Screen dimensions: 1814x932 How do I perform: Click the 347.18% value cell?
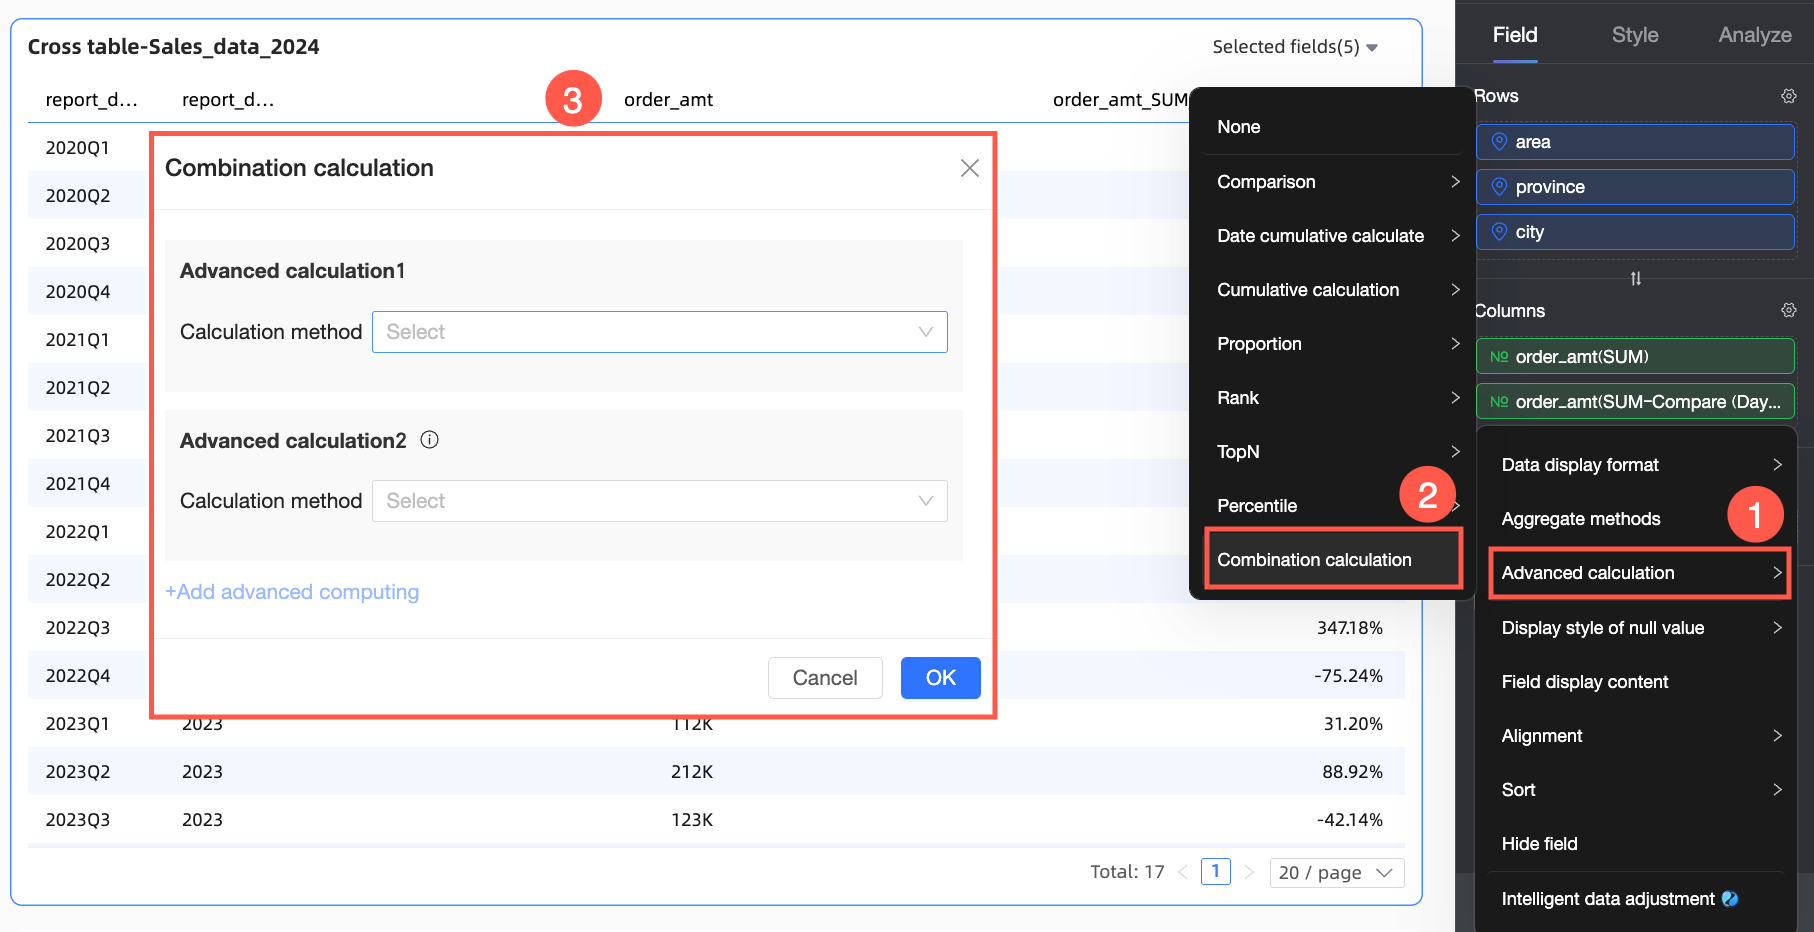click(x=1349, y=628)
